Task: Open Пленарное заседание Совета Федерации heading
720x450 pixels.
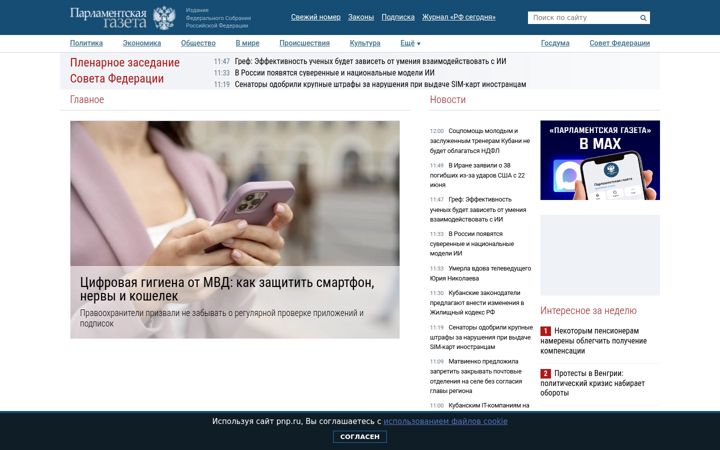Action: (124, 70)
